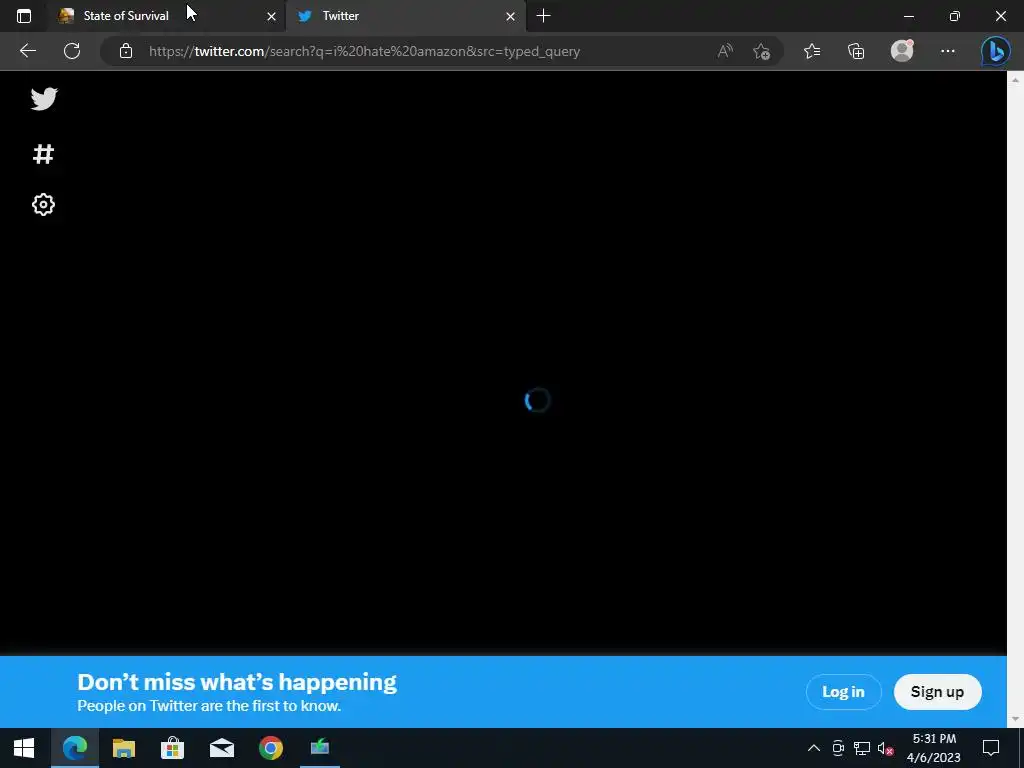1024x768 pixels.
Task: Open the tab actions menu icon
Action: point(24,16)
